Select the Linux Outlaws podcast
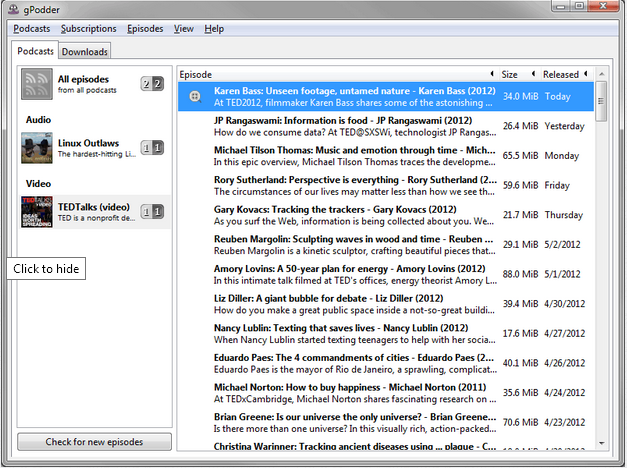The height and width of the screenshot is (468, 627). (94, 148)
